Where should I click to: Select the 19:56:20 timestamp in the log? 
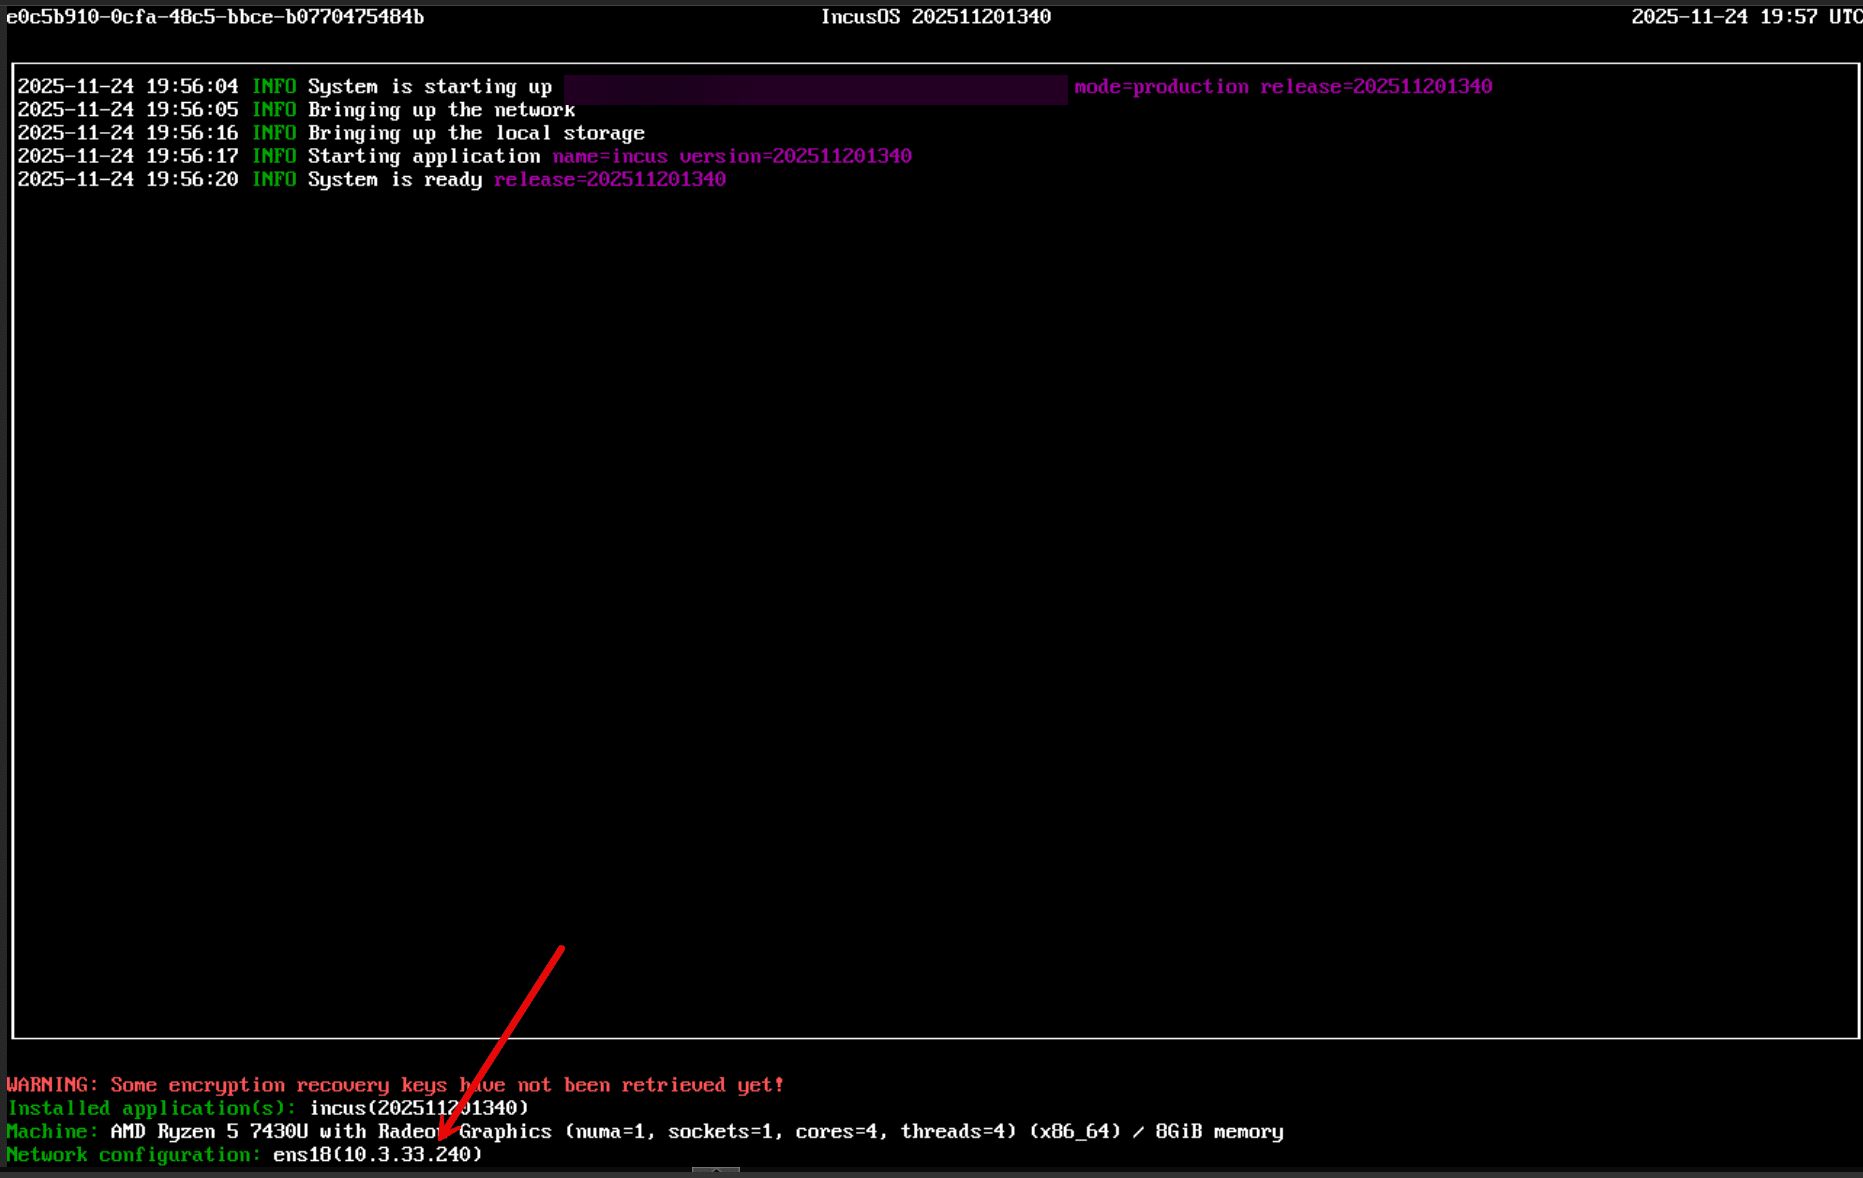pyautogui.click(x=192, y=180)
